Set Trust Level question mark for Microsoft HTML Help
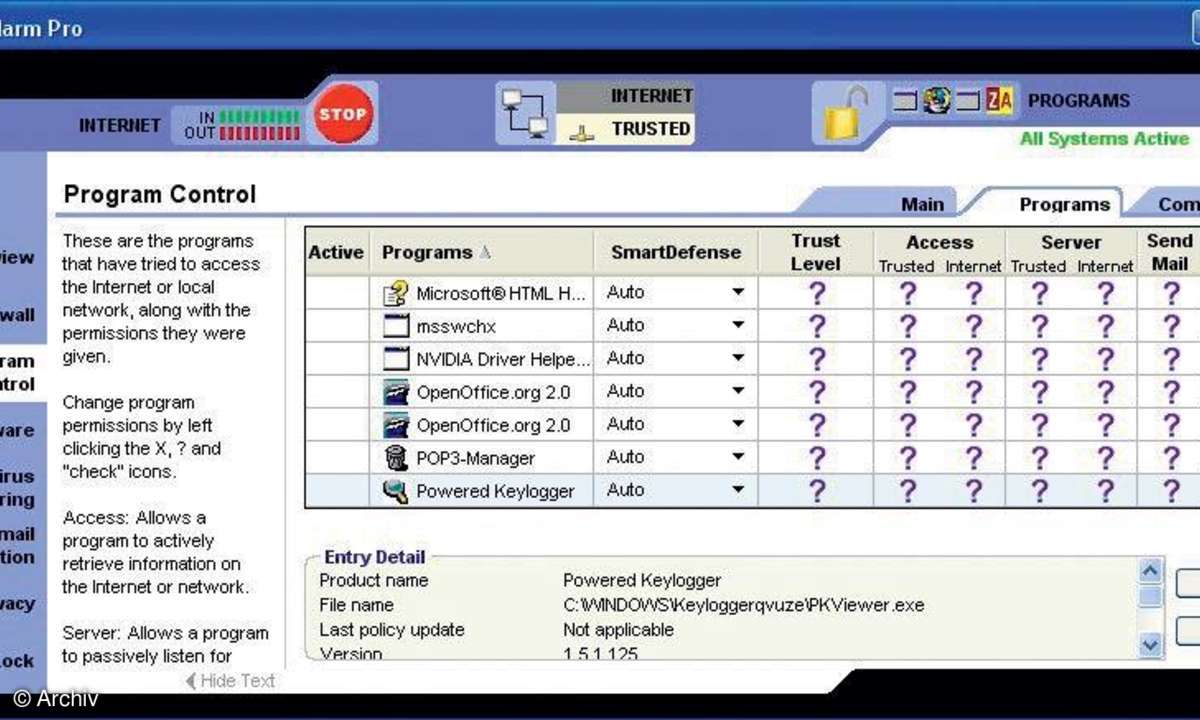 coord(817,294)
